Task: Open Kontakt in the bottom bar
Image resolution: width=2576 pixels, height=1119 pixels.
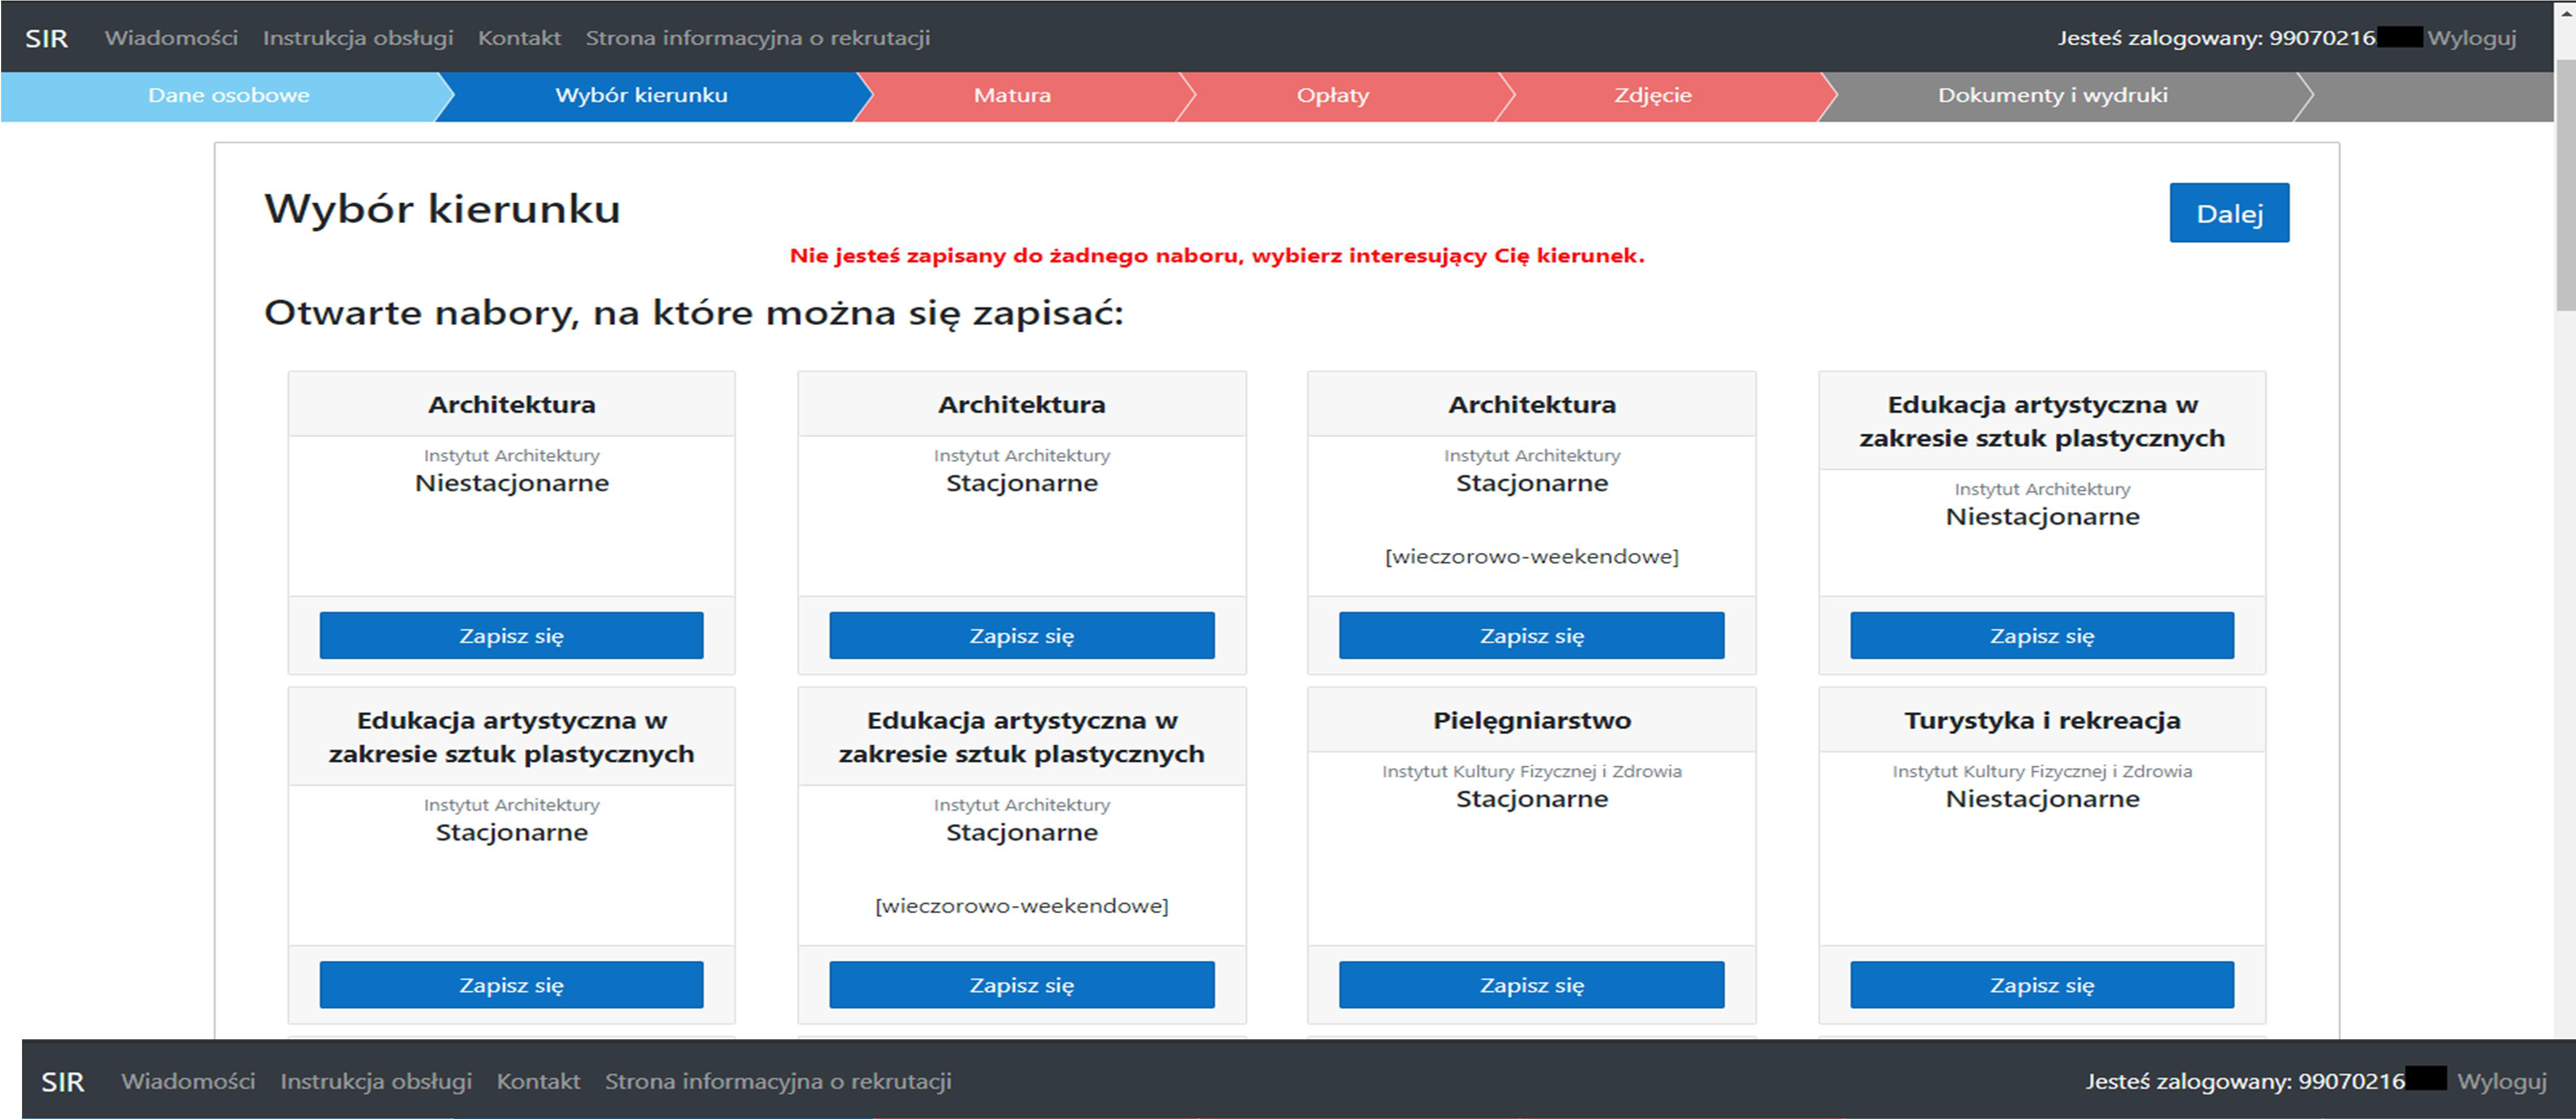Action: click(538, 1082)
